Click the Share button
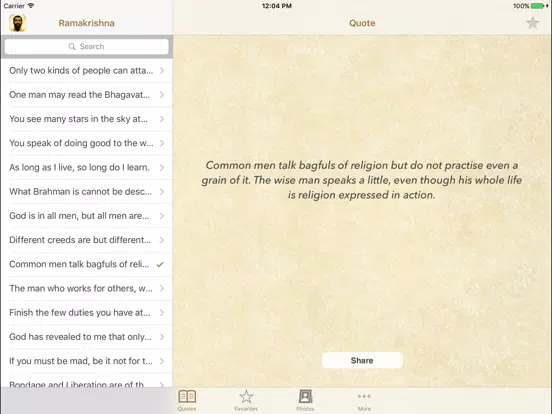The height and width of the screenshot is (414, 552). (x=362, y=360)
